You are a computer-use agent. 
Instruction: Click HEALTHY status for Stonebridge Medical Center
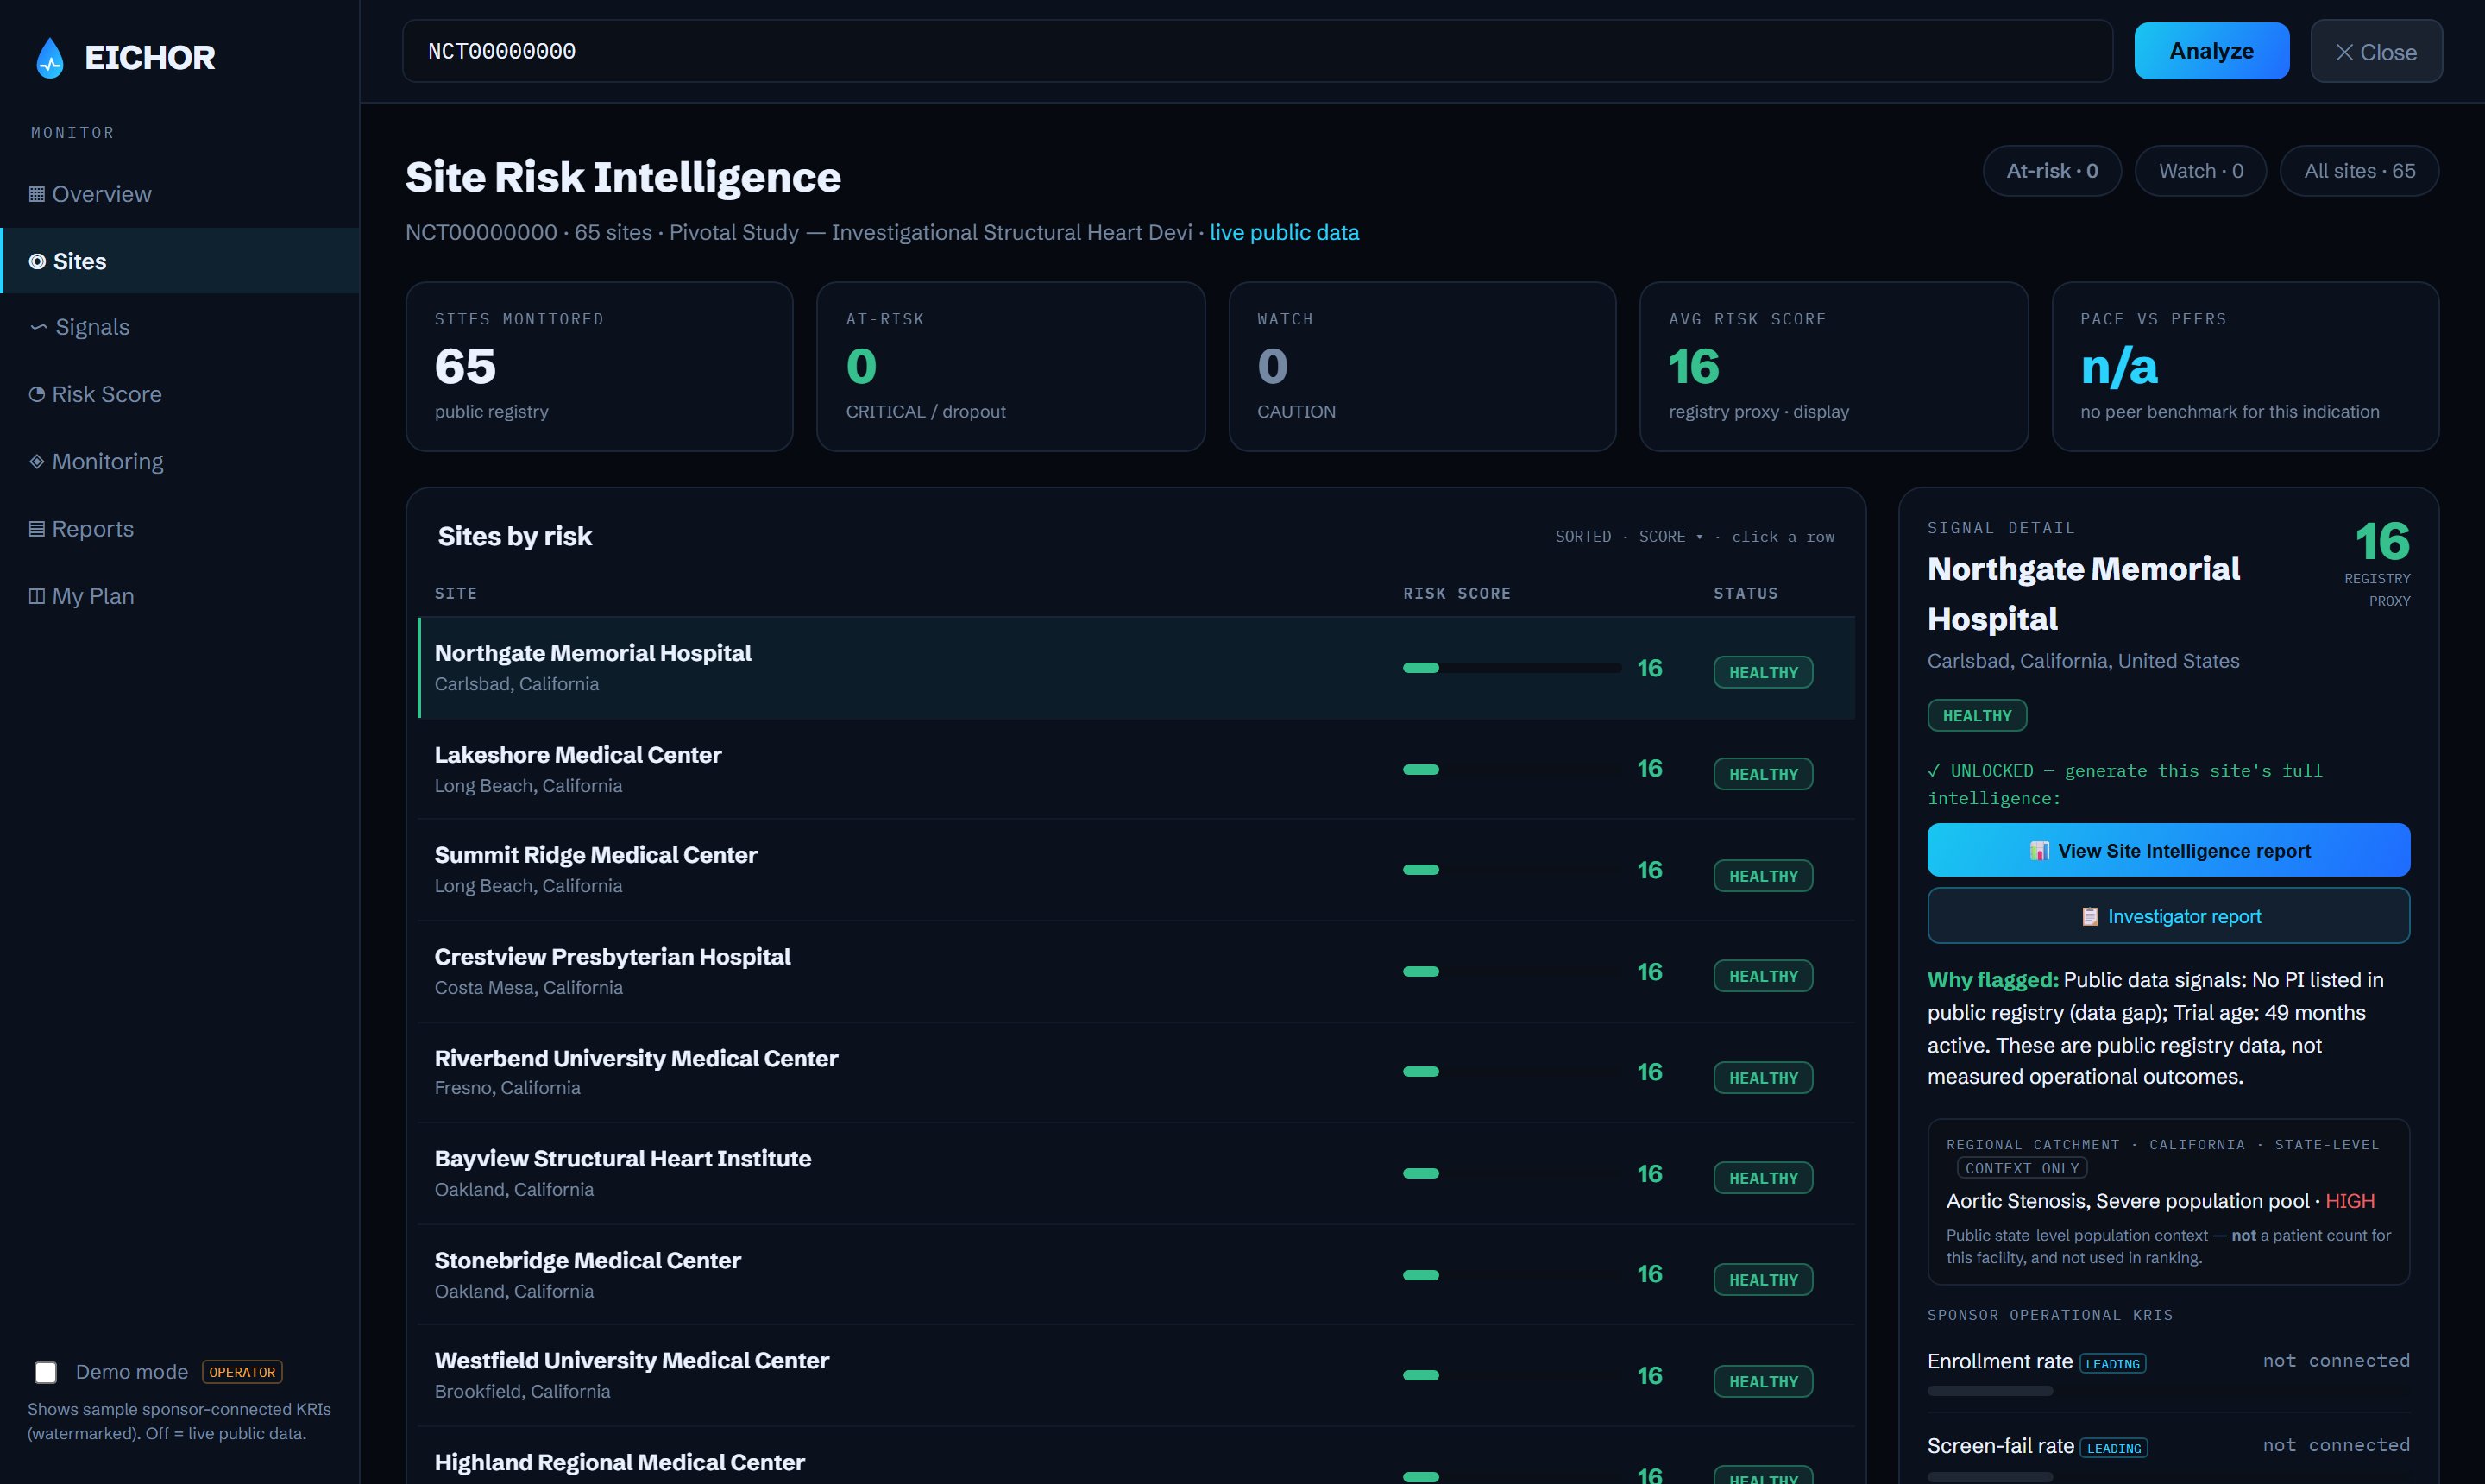[1763, 1280]
